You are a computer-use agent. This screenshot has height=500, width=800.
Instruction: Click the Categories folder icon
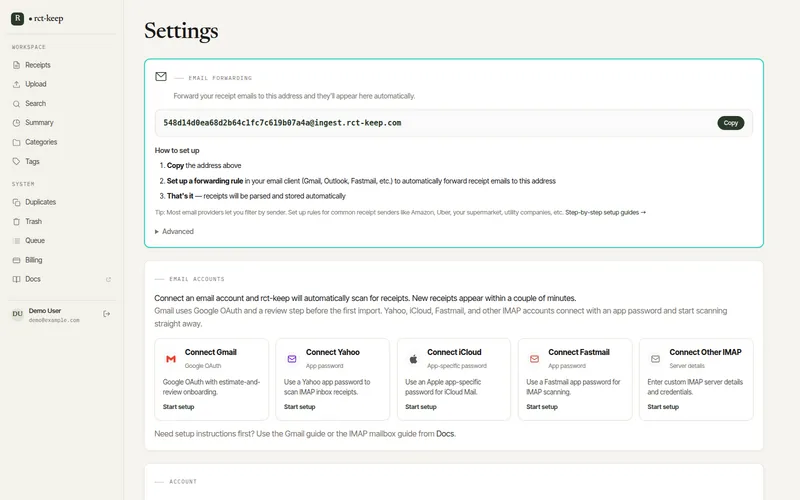pos(16,142)
